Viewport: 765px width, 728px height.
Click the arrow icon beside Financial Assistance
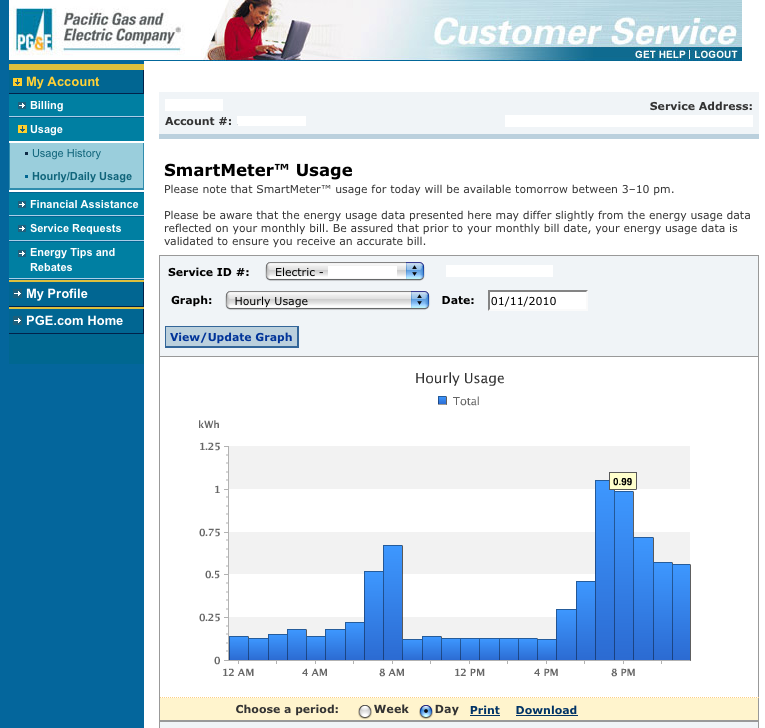pyautogui.click(x=22, y=204)
